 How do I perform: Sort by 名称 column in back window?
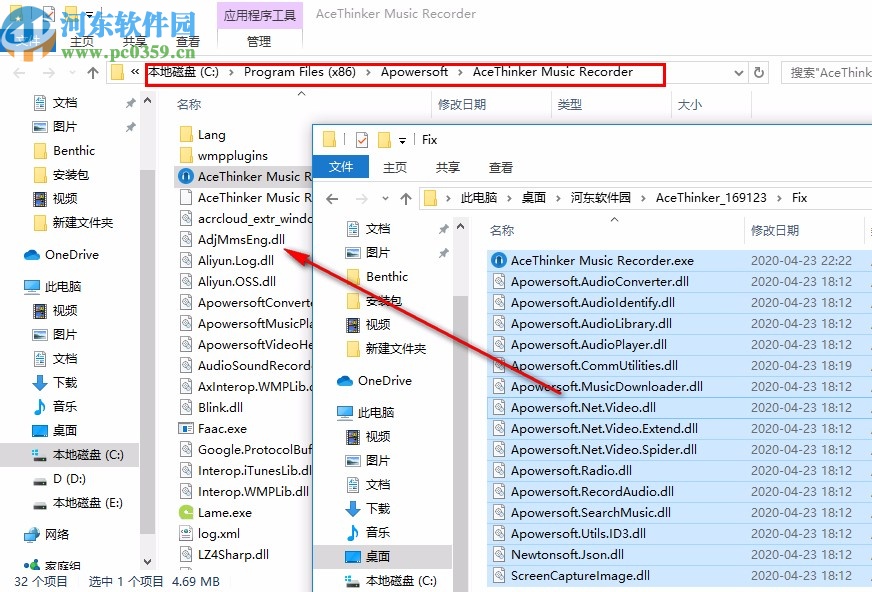[x=189, y=105]
